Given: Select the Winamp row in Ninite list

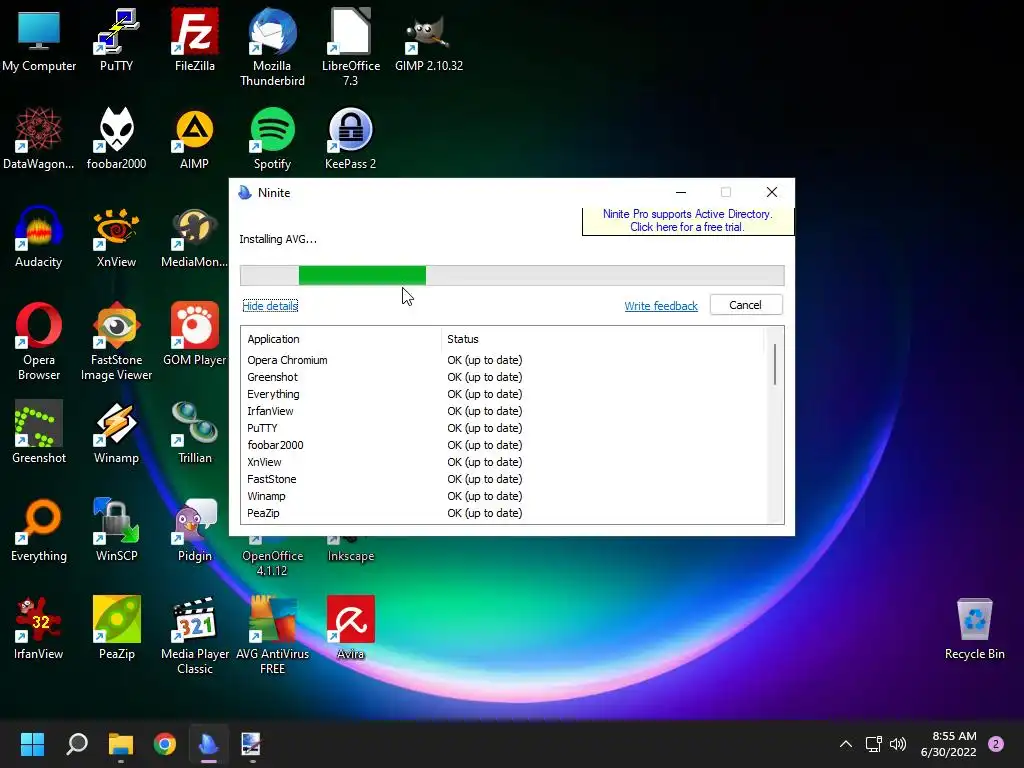Looking at the screenshot, I should click(x=503, y=496).
